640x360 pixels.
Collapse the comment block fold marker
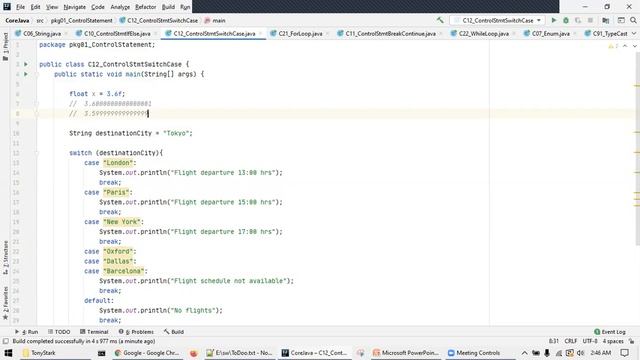click(36, 104)
